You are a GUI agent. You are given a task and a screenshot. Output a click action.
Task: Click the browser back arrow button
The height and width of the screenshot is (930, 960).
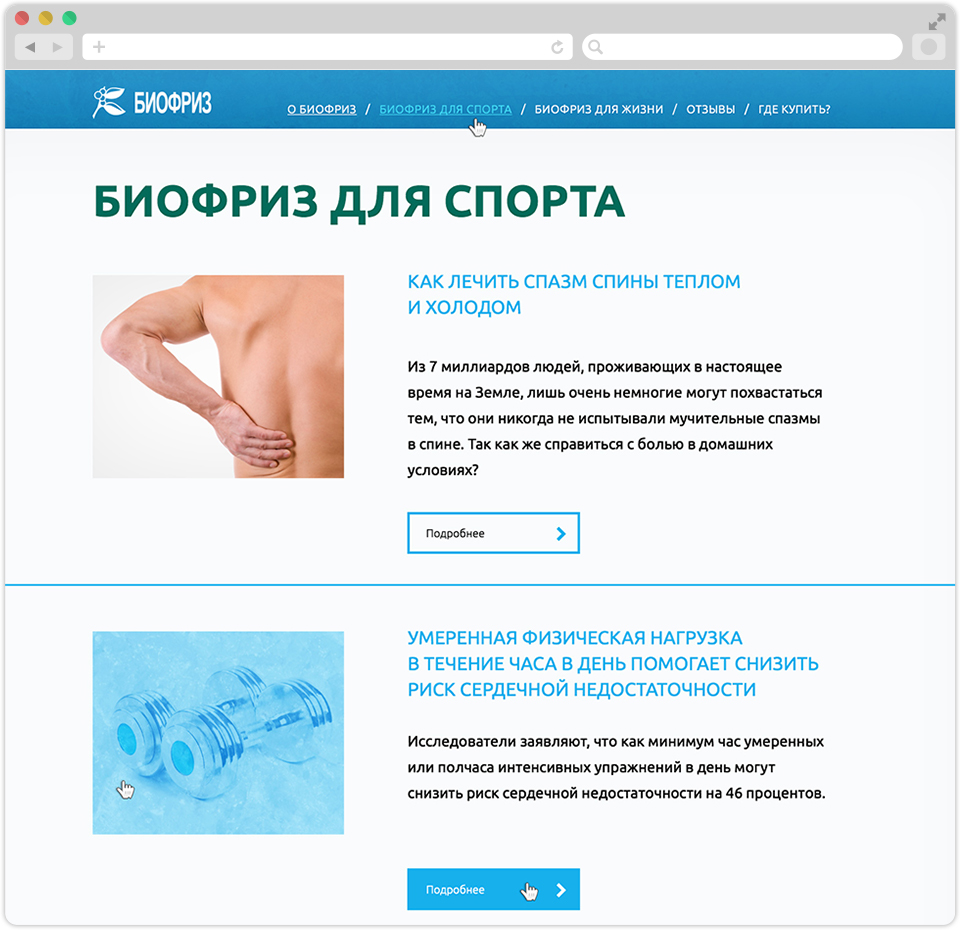tap(30, 47)
